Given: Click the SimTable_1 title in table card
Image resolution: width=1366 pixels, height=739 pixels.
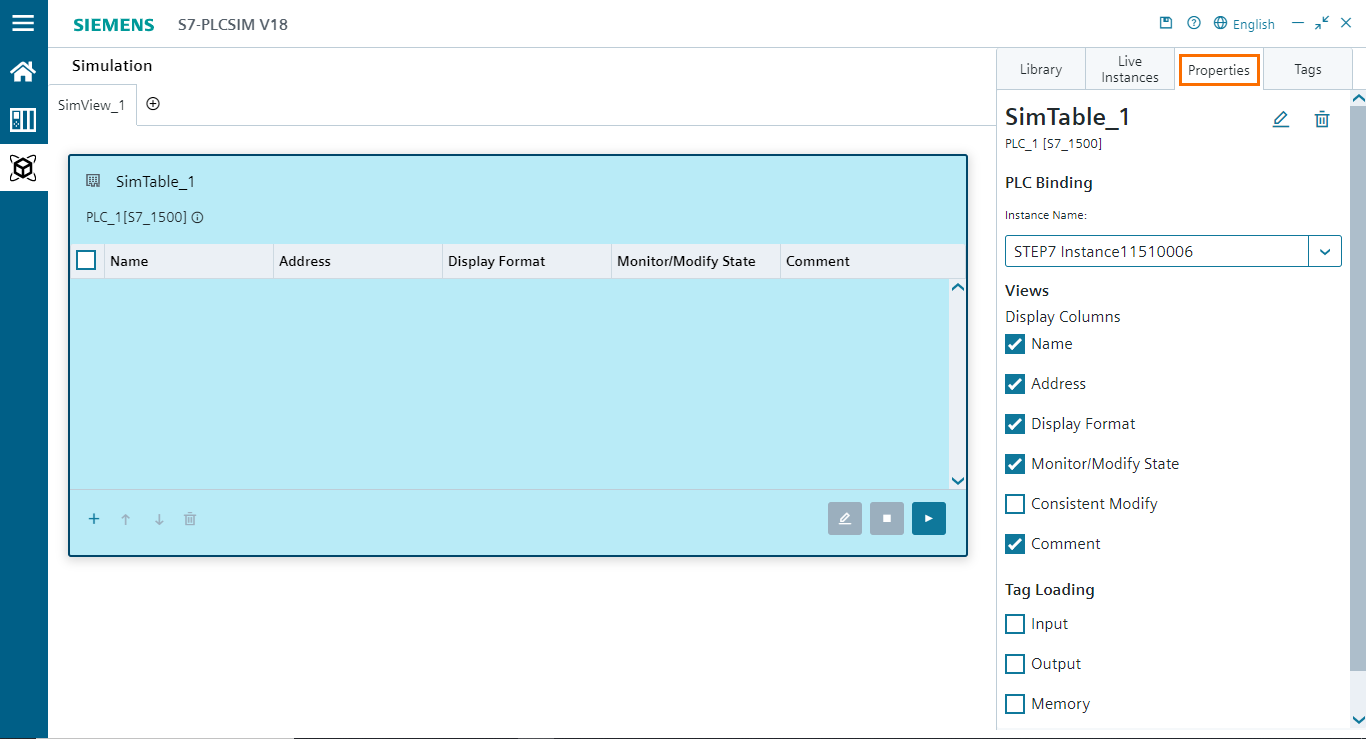Looking at the screenshot, I should [155, 181].
